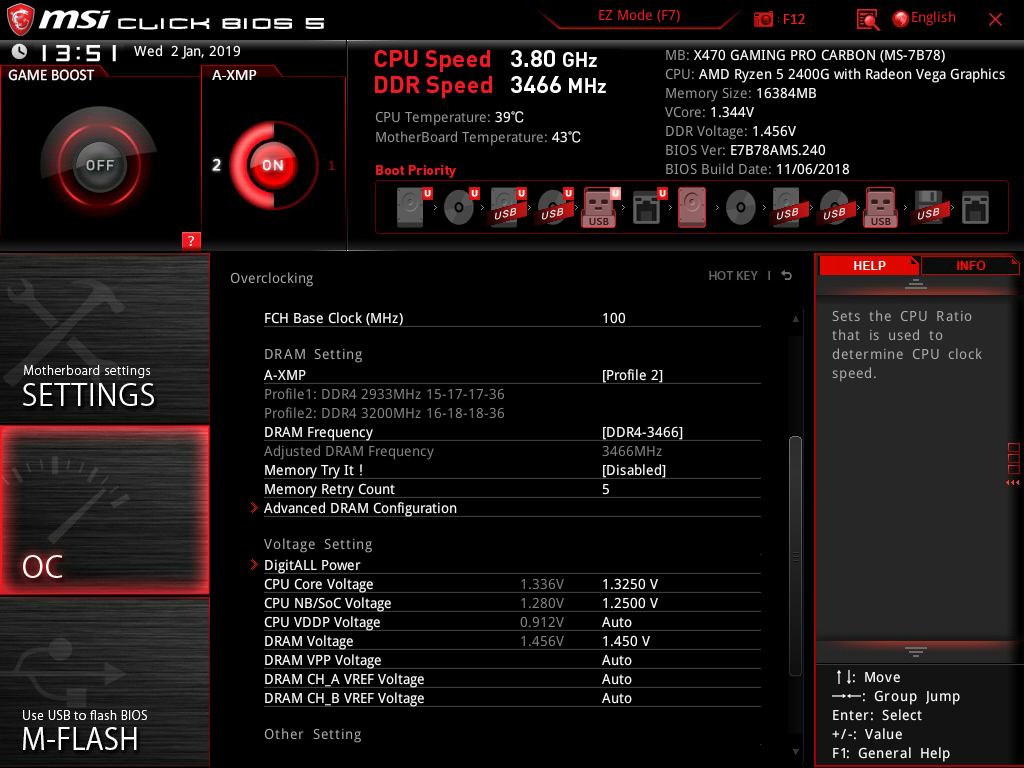Screen dimensions: 1024x768
Task: Edit the Memory Retry Count value 5
Action: coord(605,489)
